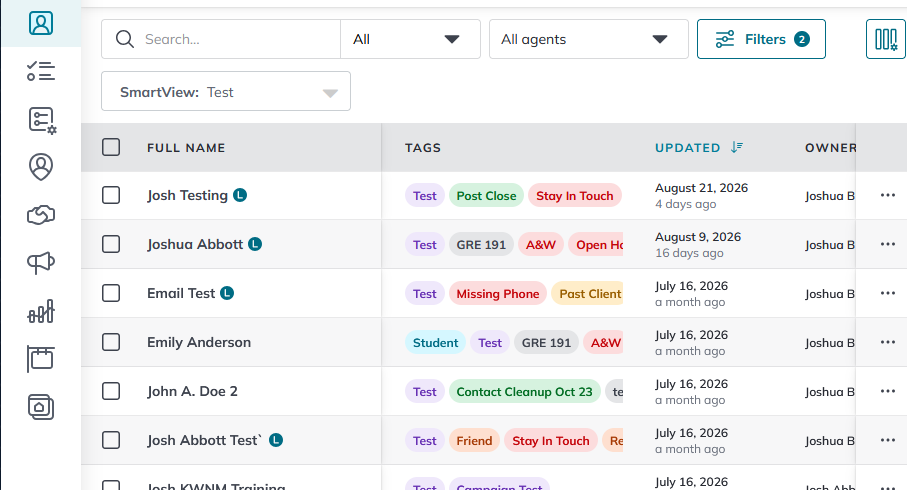Click the search magnifier icon

pyautogui.click(x=124, y=39)
